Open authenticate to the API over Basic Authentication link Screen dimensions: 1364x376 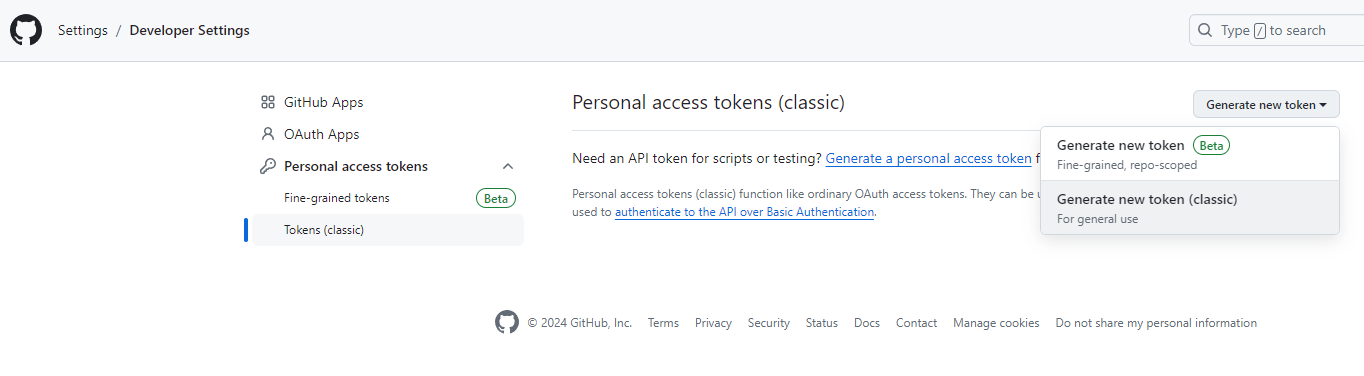click(x=745, y=212)
